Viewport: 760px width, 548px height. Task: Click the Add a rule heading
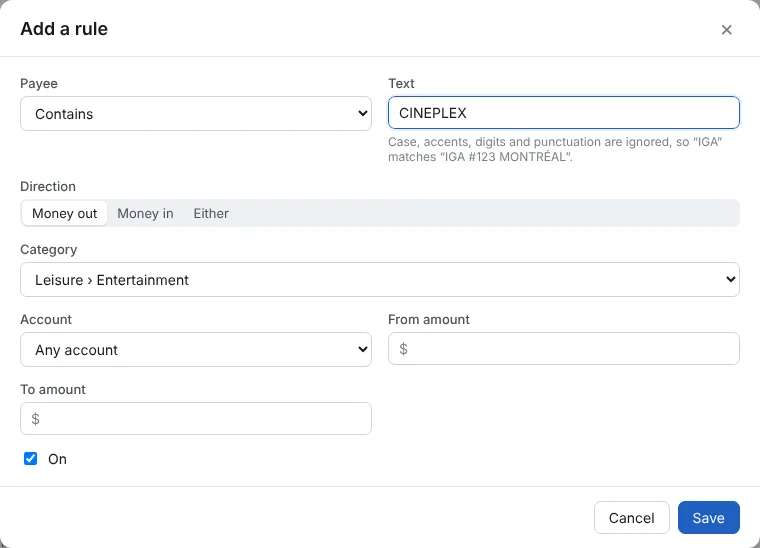click(x=64, y=29)
